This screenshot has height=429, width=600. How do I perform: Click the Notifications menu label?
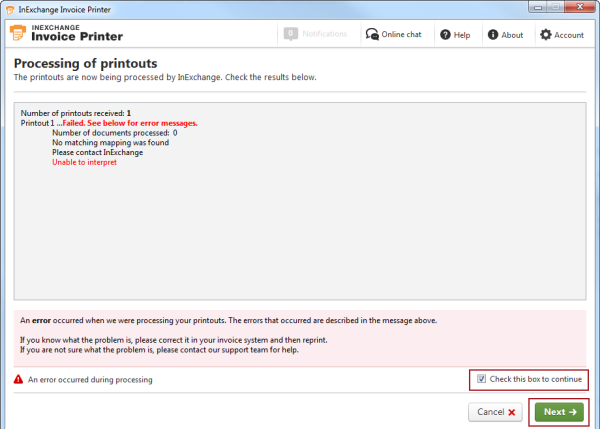click(x=324, y=34)
